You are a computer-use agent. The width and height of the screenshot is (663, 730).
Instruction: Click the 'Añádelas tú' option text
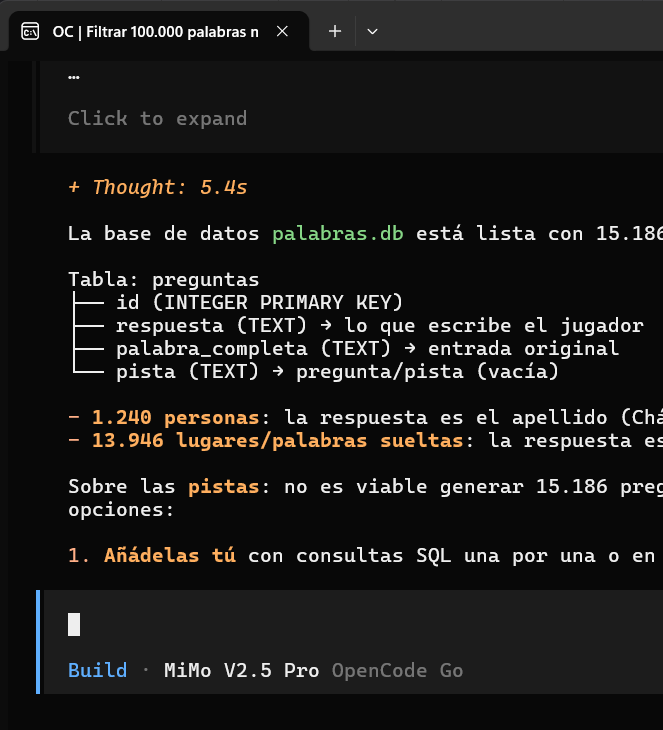169,555
